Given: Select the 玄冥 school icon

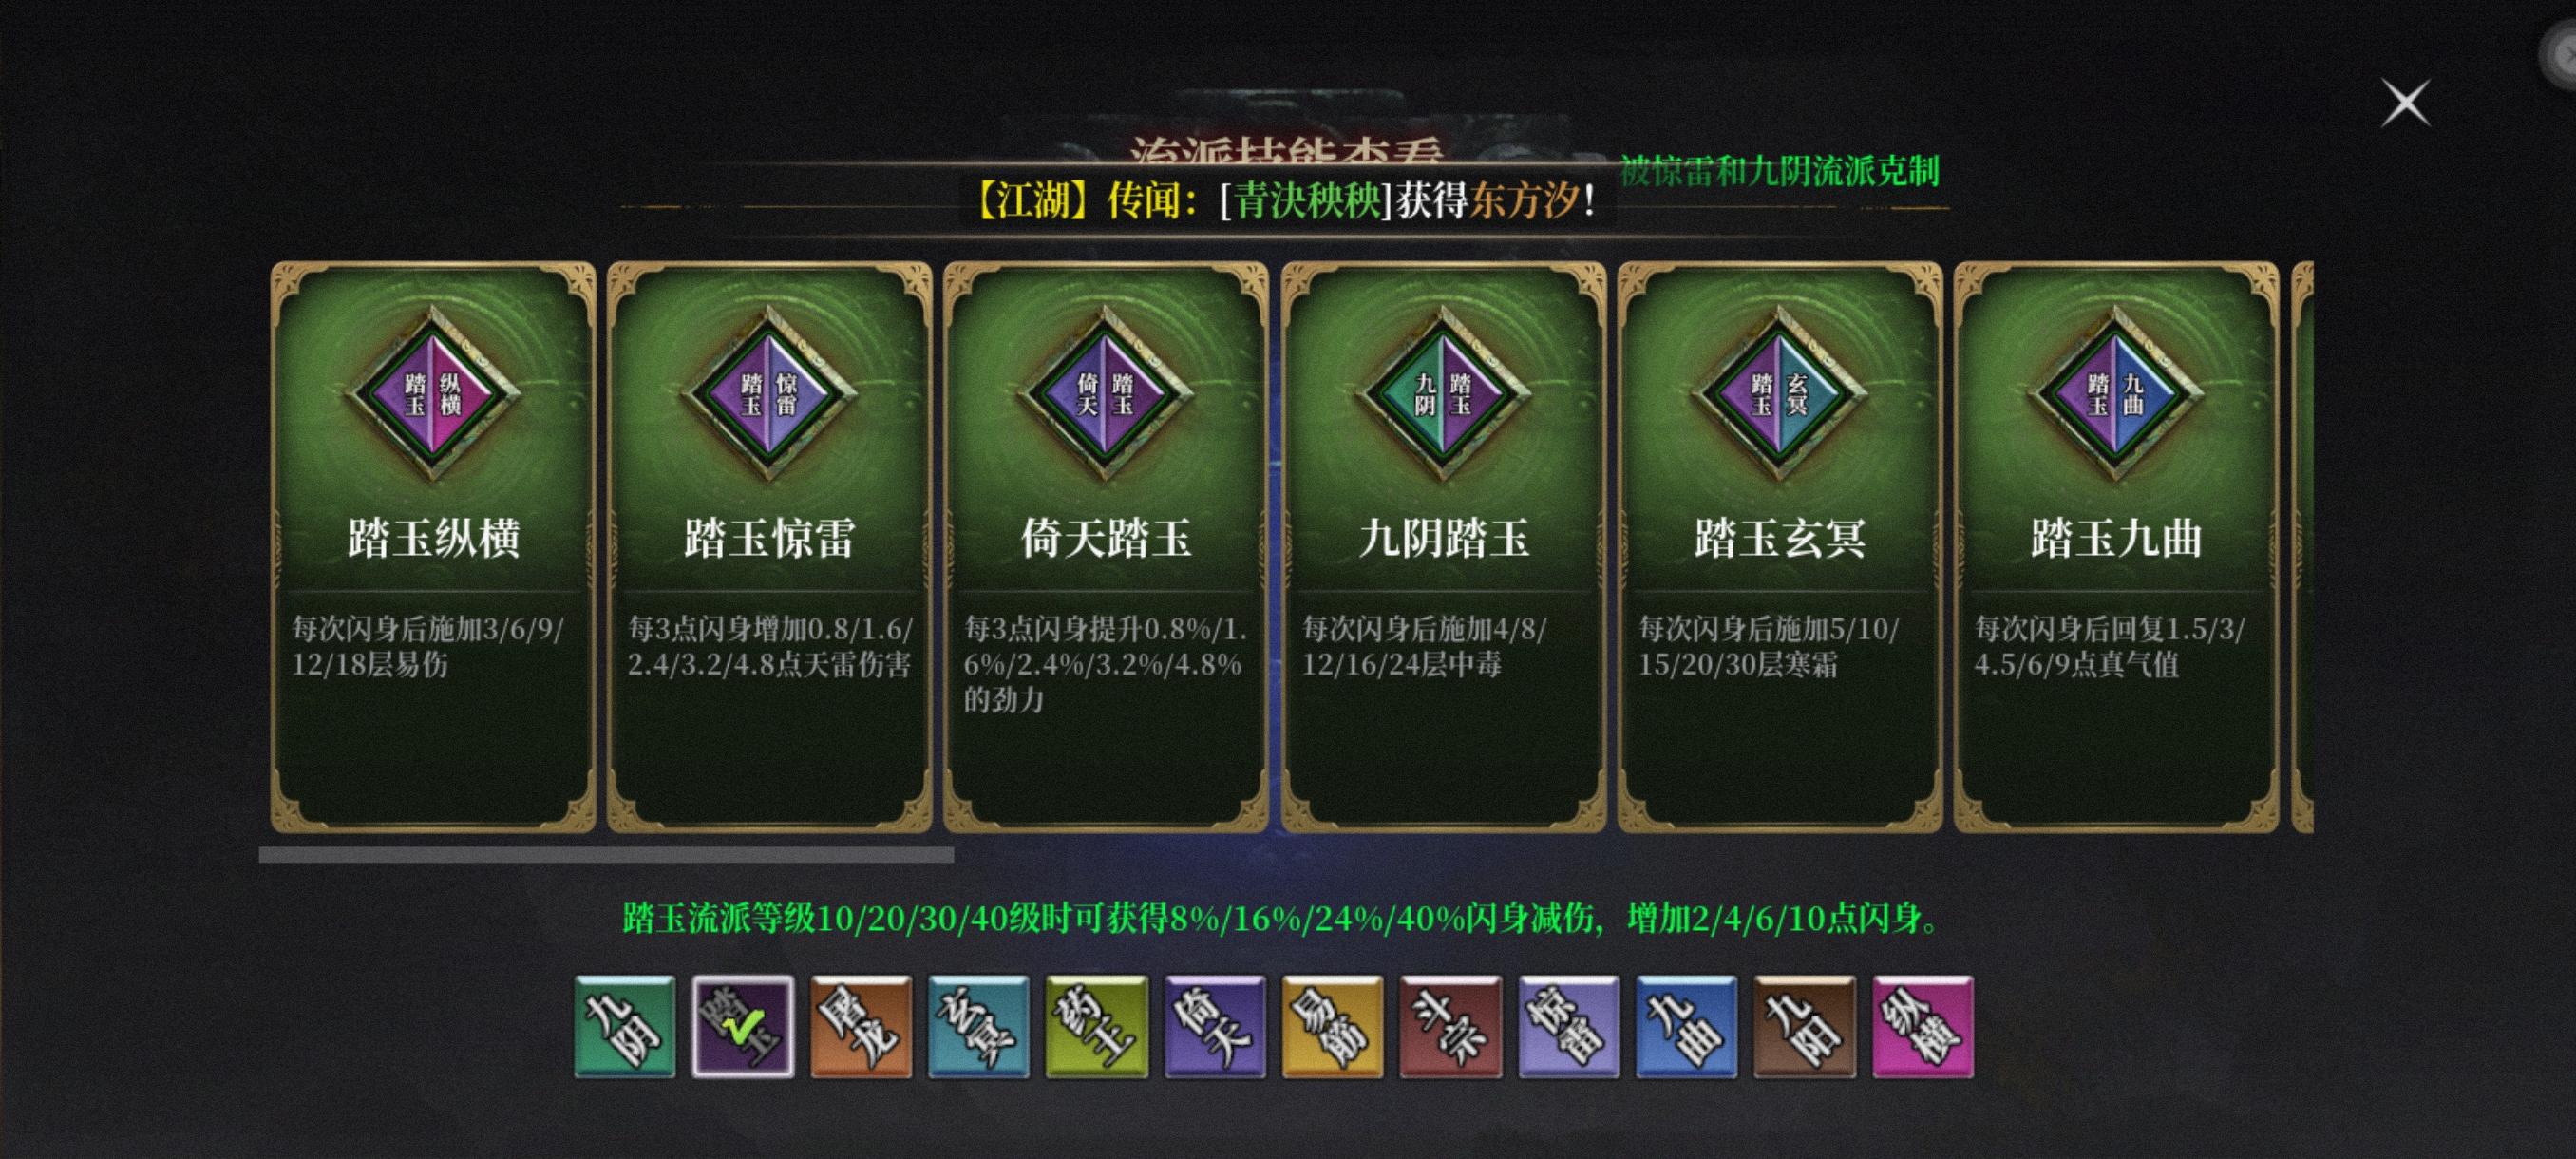Looking at the screenshot, I should 979,1027.
